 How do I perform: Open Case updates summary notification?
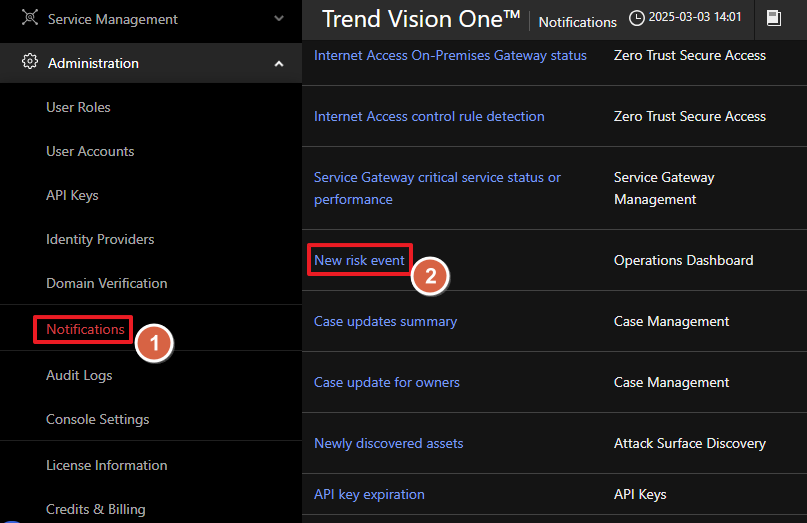[385, 321]
